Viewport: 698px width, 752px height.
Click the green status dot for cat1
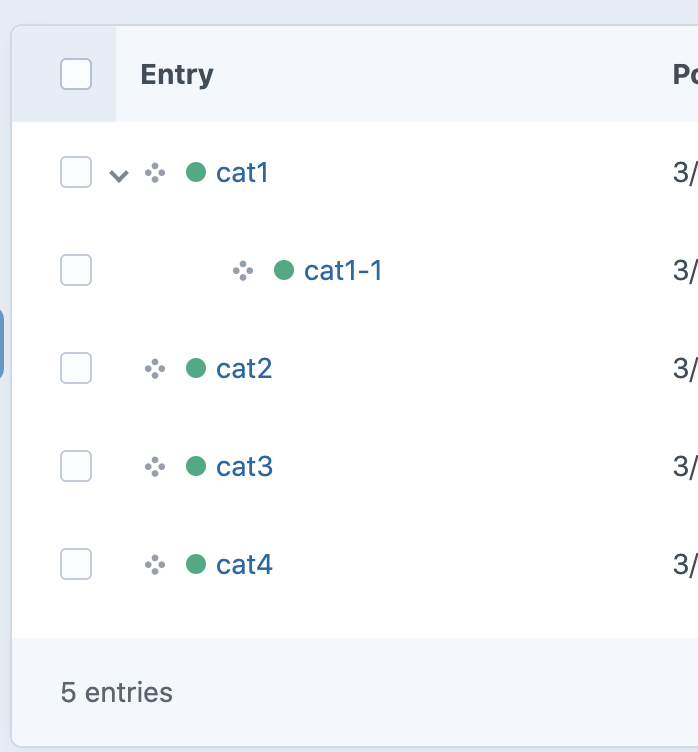[196, 173]
